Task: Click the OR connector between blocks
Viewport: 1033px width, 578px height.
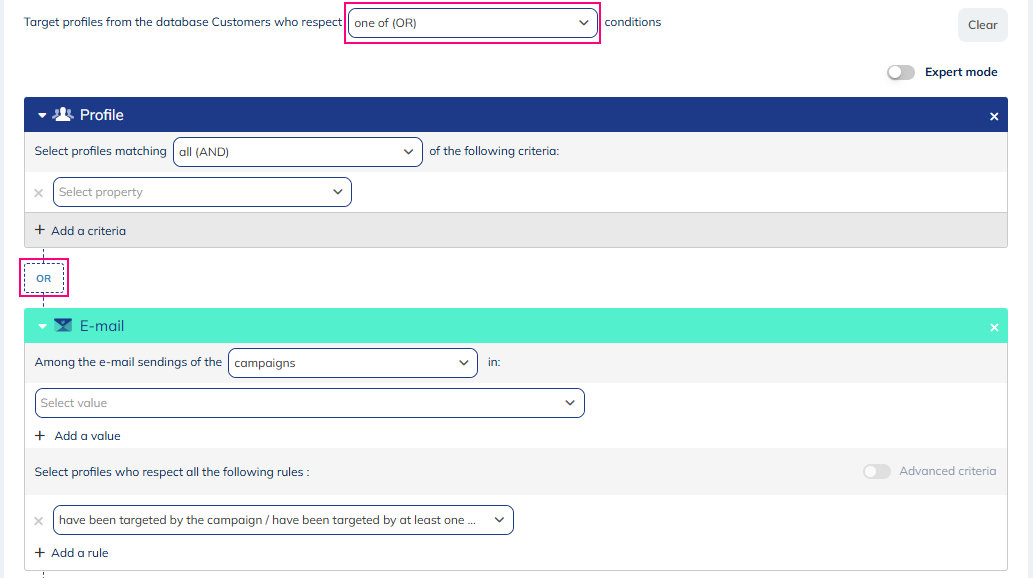Action: tap(44, 279)
